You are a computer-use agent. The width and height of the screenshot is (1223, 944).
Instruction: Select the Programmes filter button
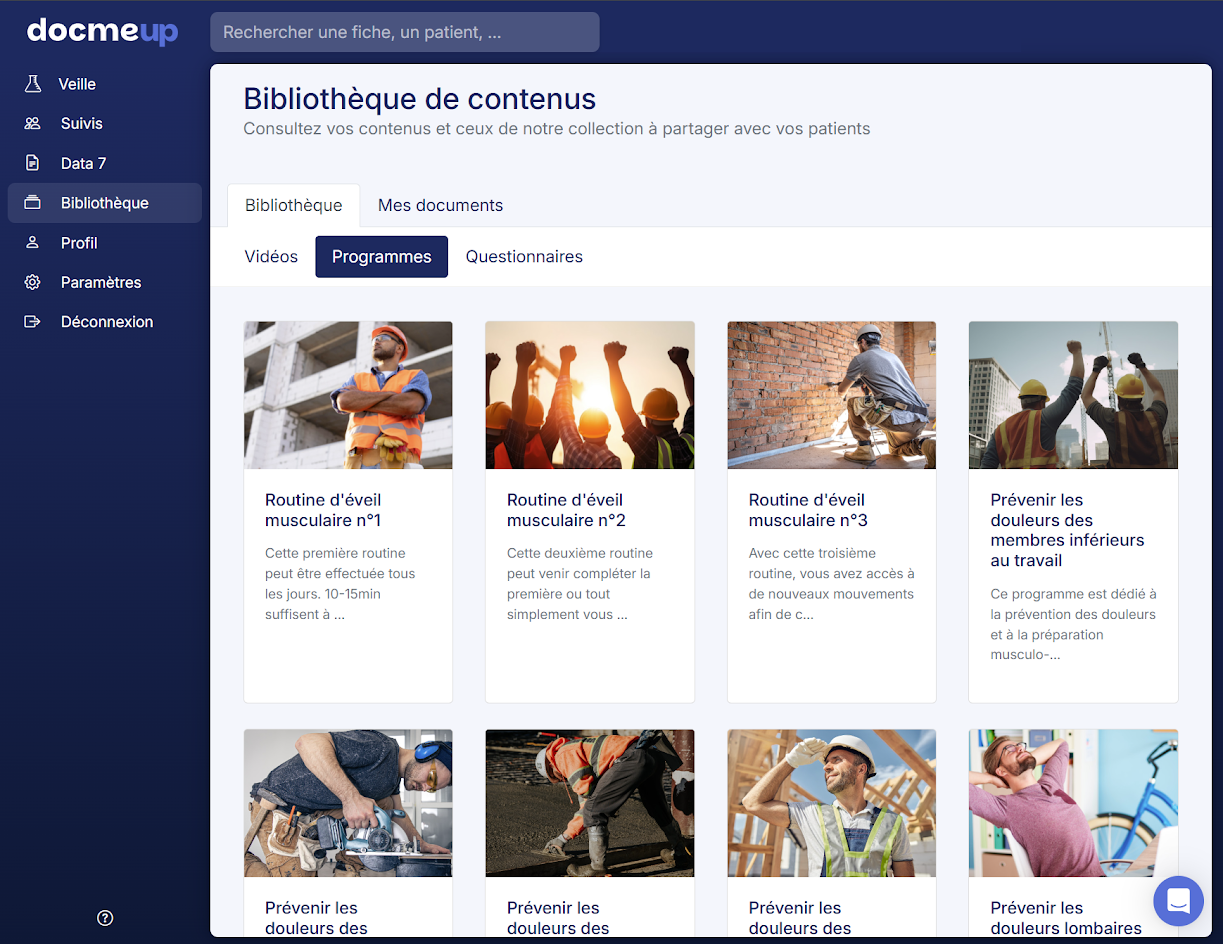click(x=382, y=257)
